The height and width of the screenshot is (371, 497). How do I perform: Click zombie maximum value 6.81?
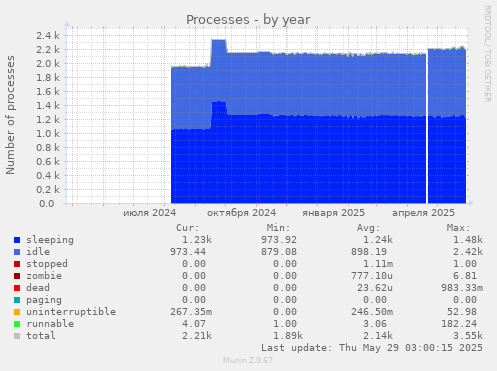click(x=465, y=276)
